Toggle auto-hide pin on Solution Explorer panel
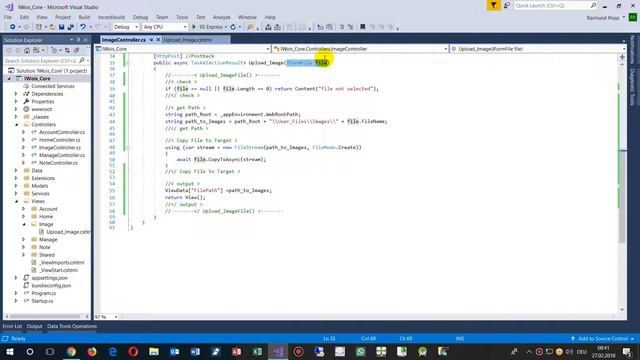 click(78, 40)
